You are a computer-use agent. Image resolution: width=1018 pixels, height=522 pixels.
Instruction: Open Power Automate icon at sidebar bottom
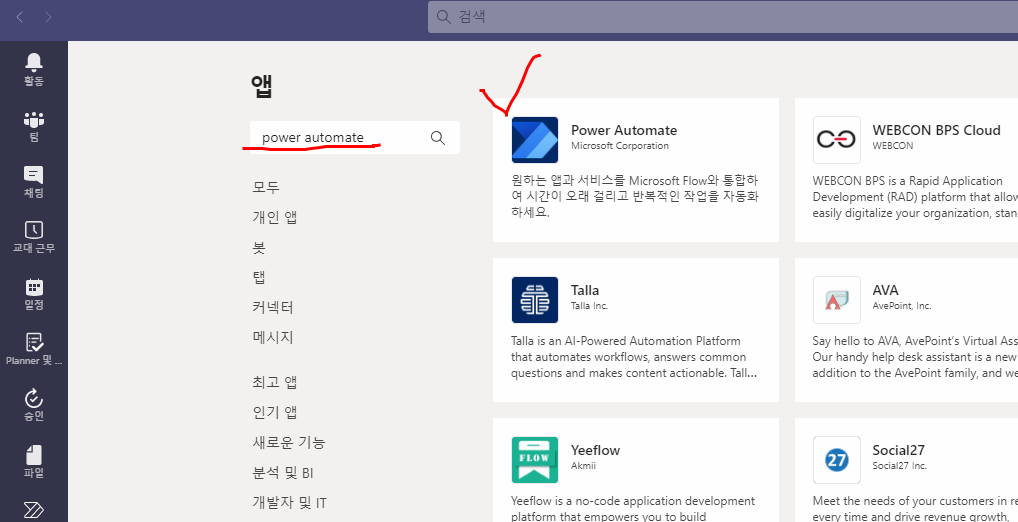pos(34,509)
